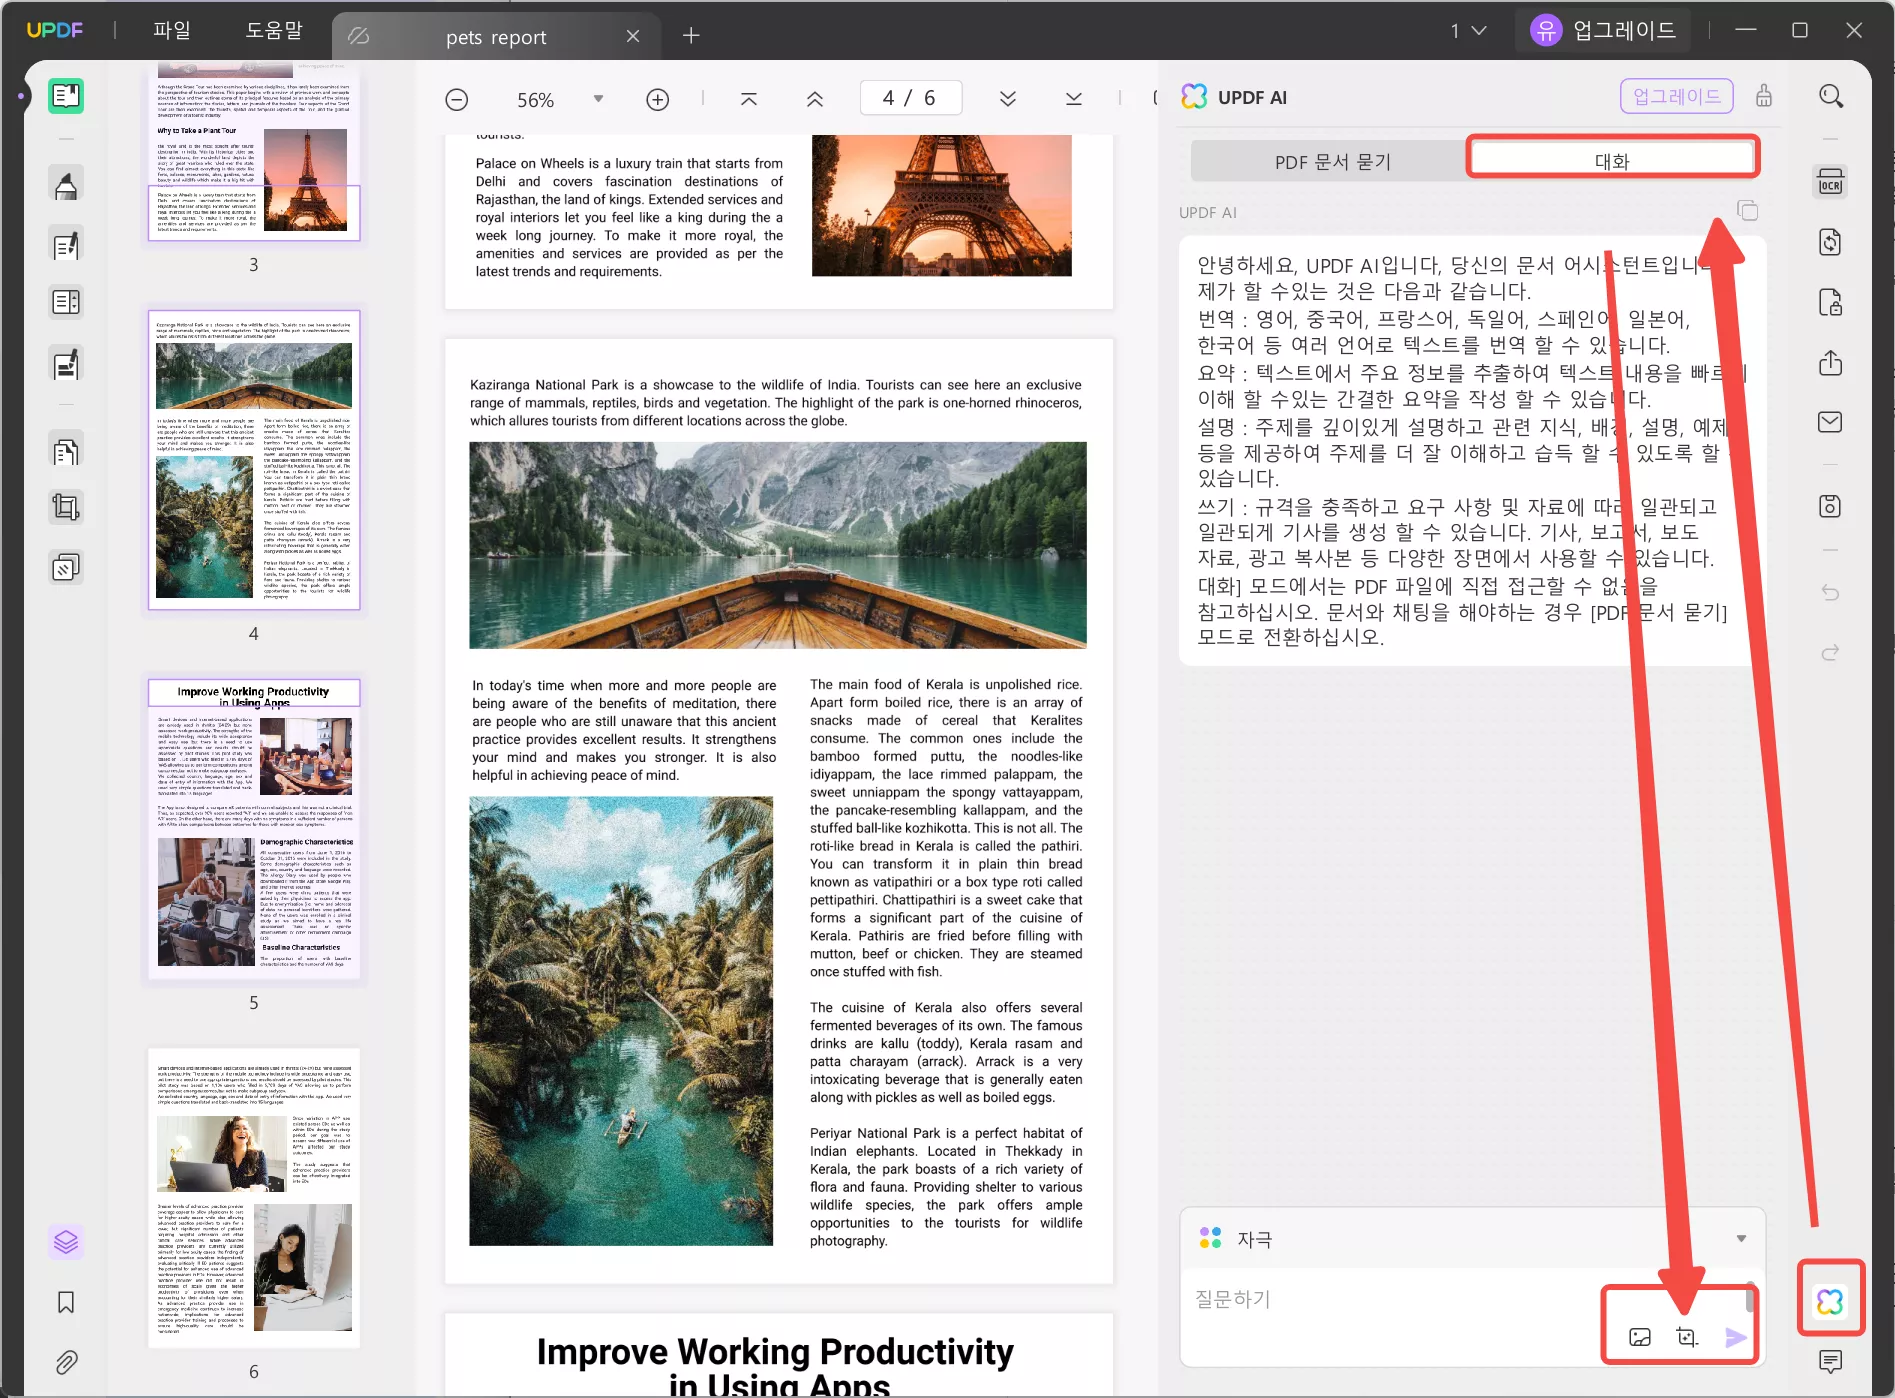The height and width of the screenshot is (1398, 1895).
Task: Switch to the 대화 tab
Action: point(1611,160)
